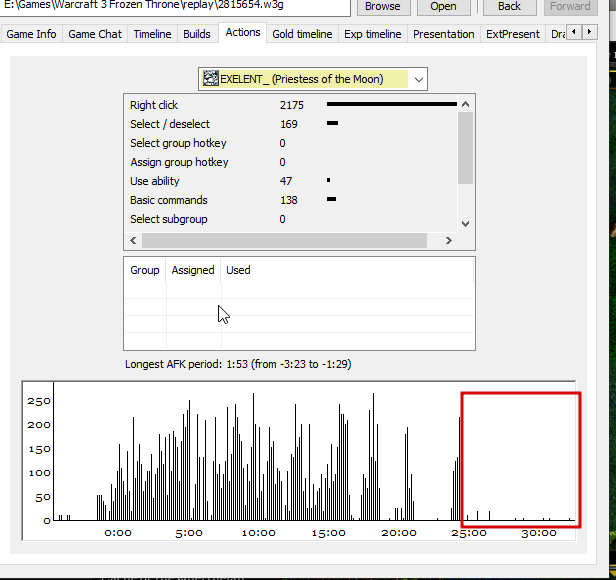Expand player list using dropdown chevron
Screen dimensions: 616x580
click(419, 79)
